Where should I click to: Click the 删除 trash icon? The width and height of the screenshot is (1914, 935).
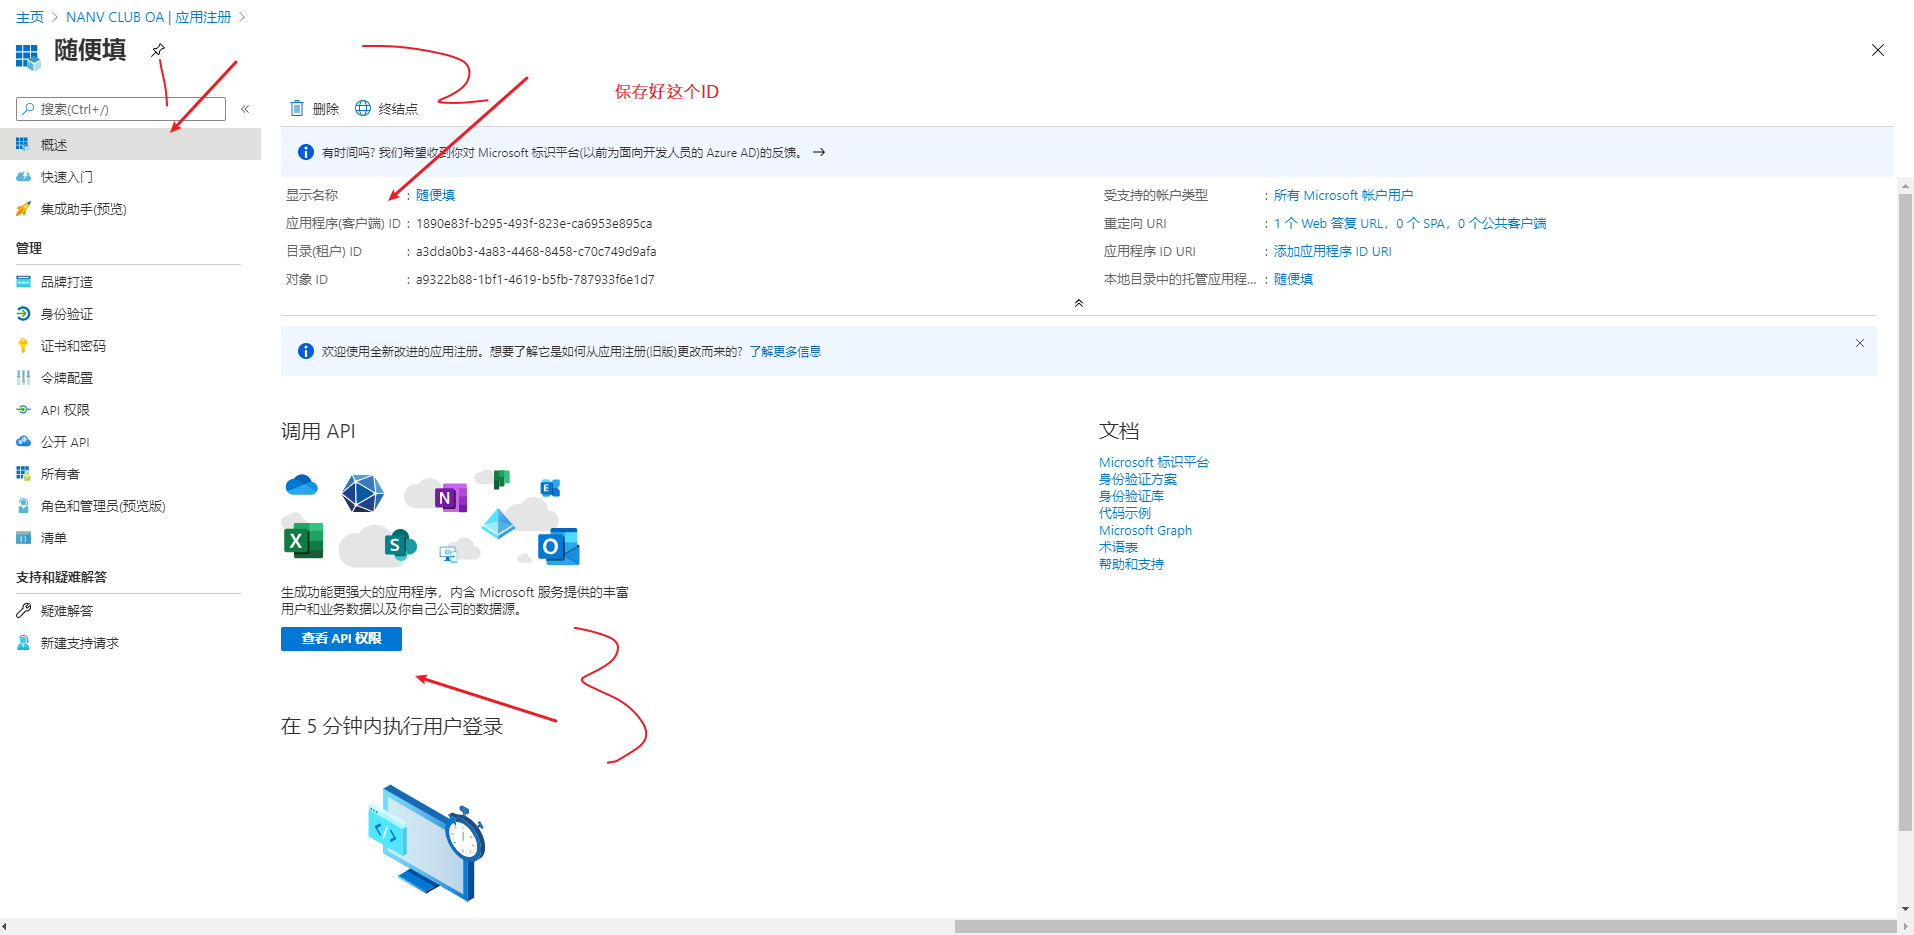click(x=297, y=108)
